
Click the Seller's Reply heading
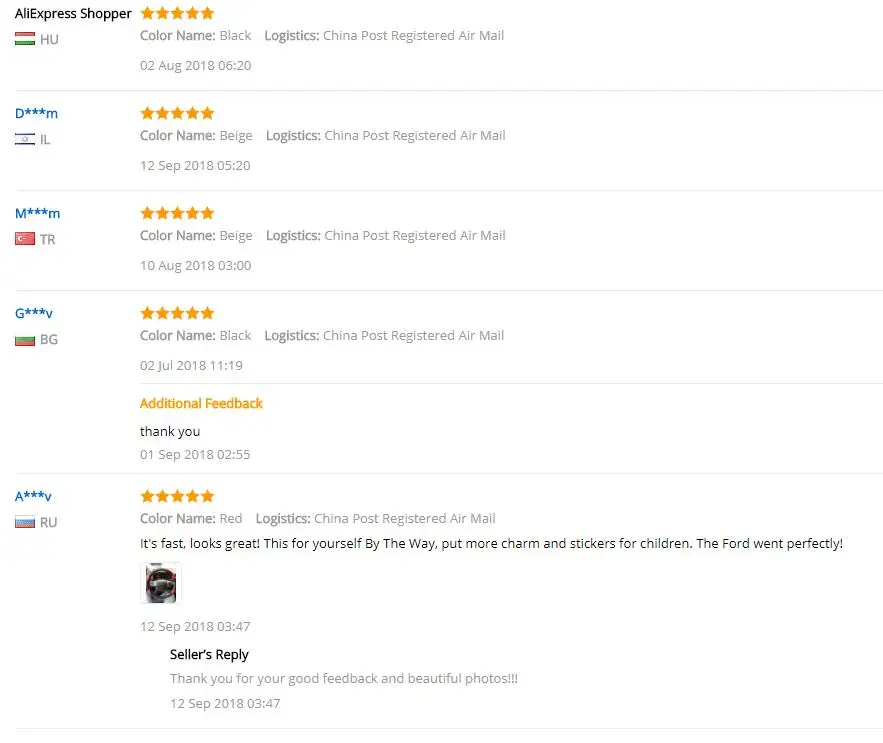coord(209,655)
